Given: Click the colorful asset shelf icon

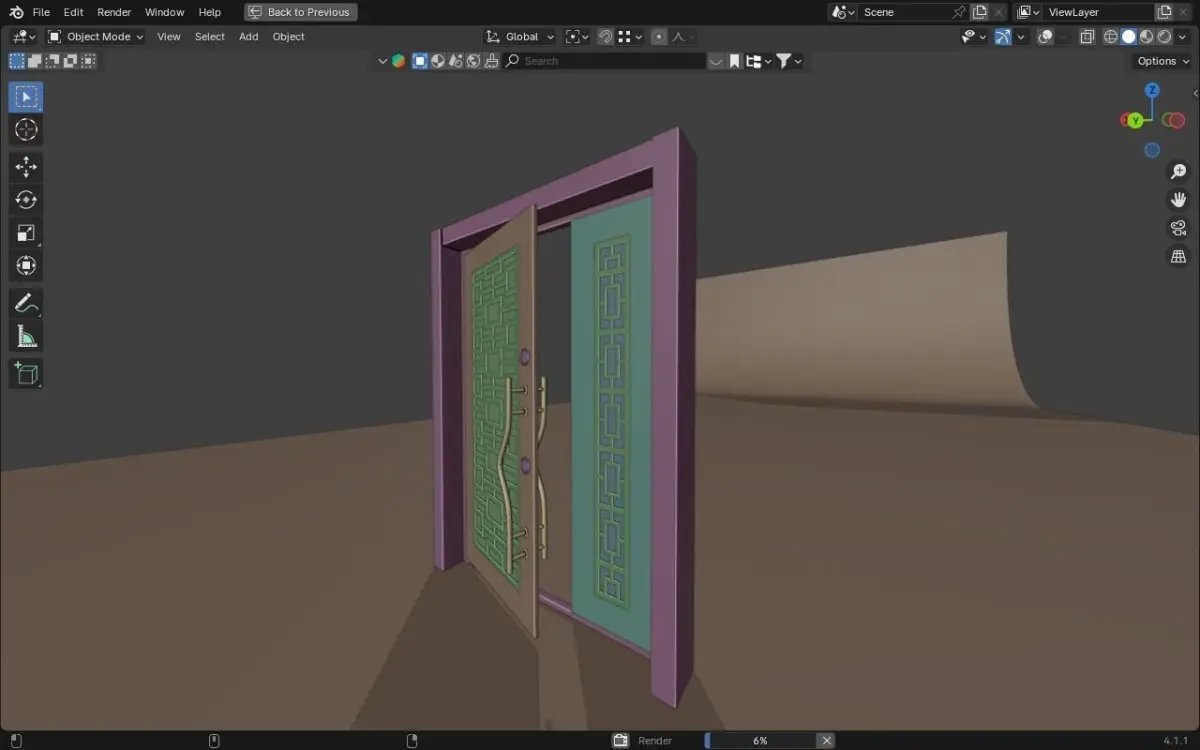Looking at the screenshot, I should [398, 61].
